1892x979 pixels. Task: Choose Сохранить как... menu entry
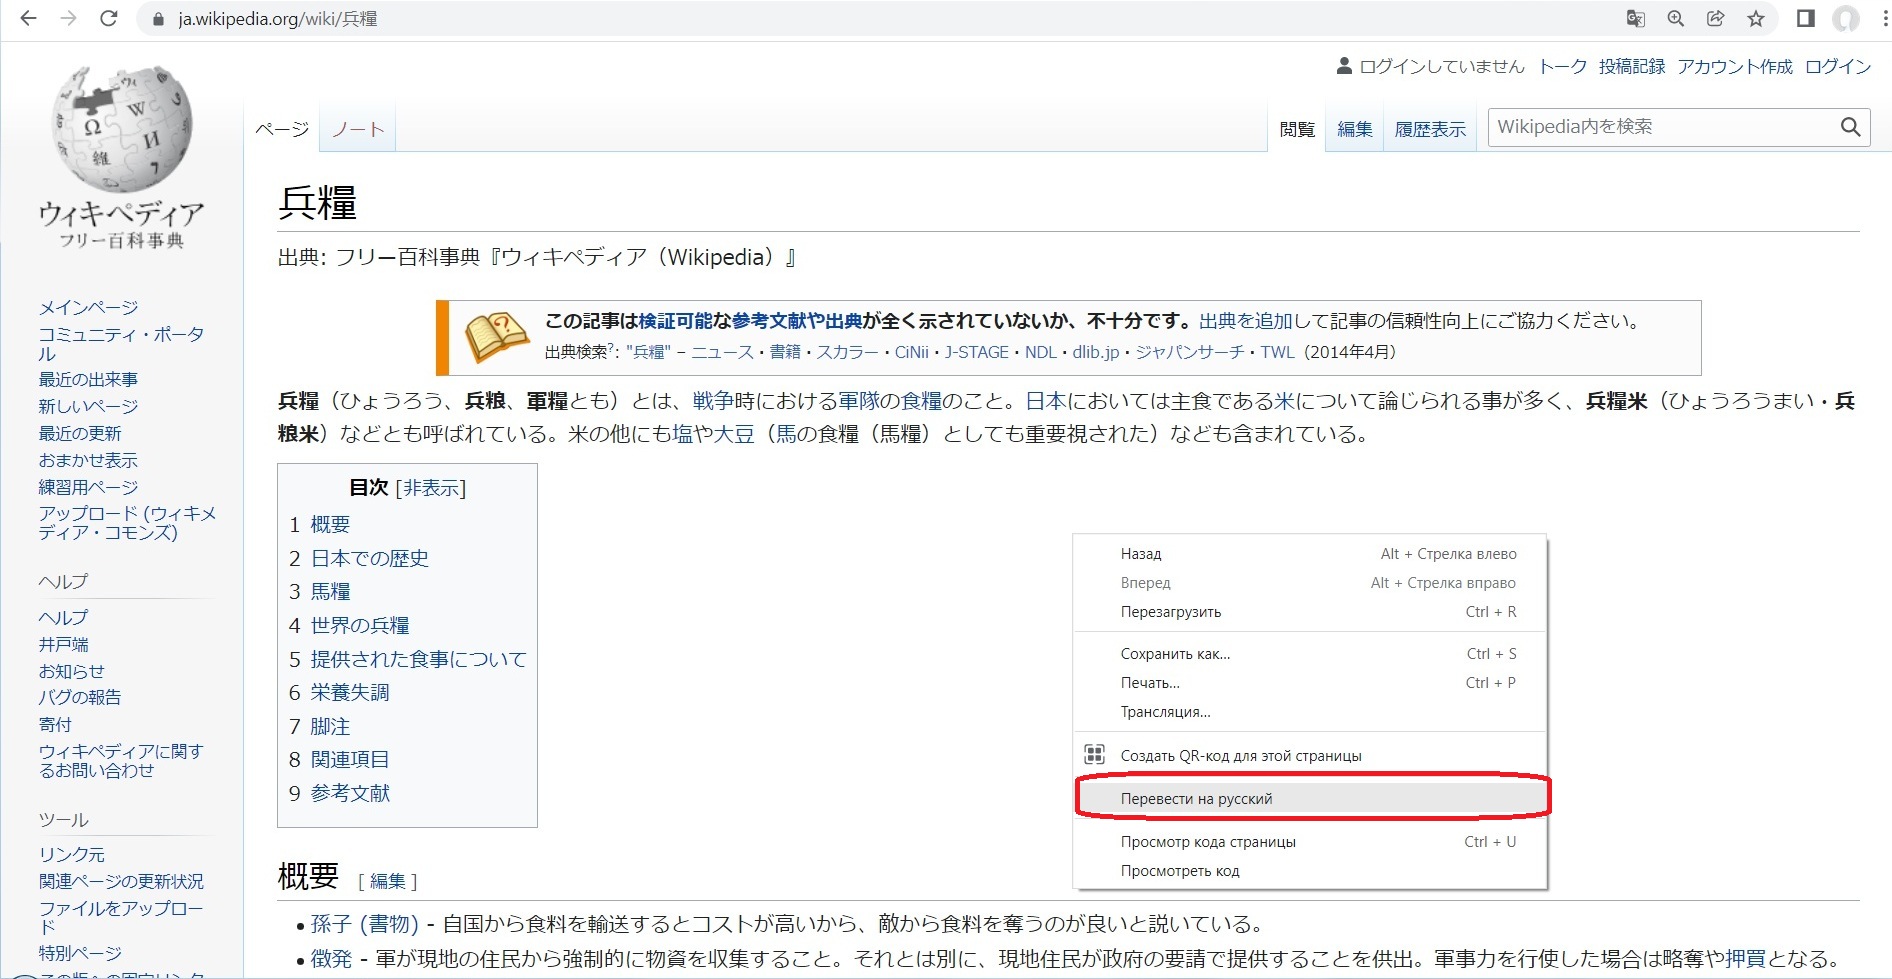click(x=1310, y=653)
